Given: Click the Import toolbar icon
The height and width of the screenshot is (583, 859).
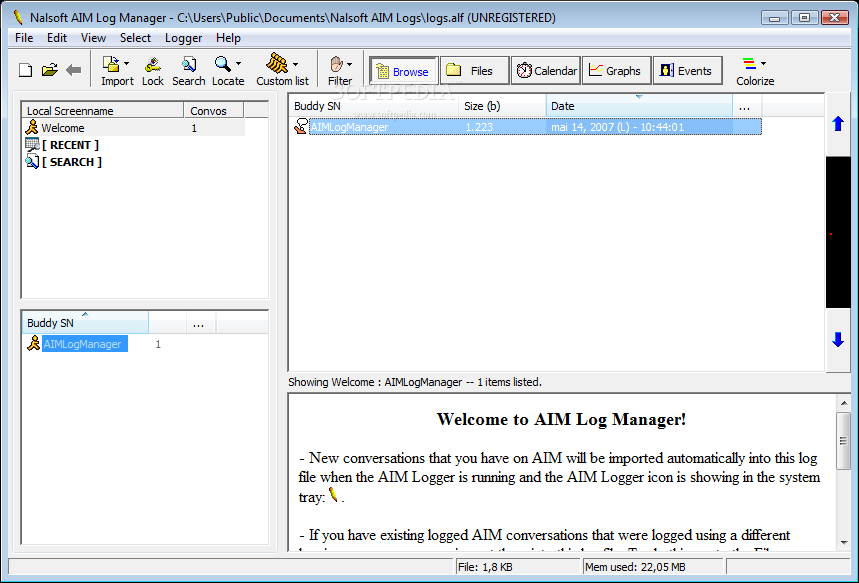Looking at the screenshot, I should pos(111,64).
